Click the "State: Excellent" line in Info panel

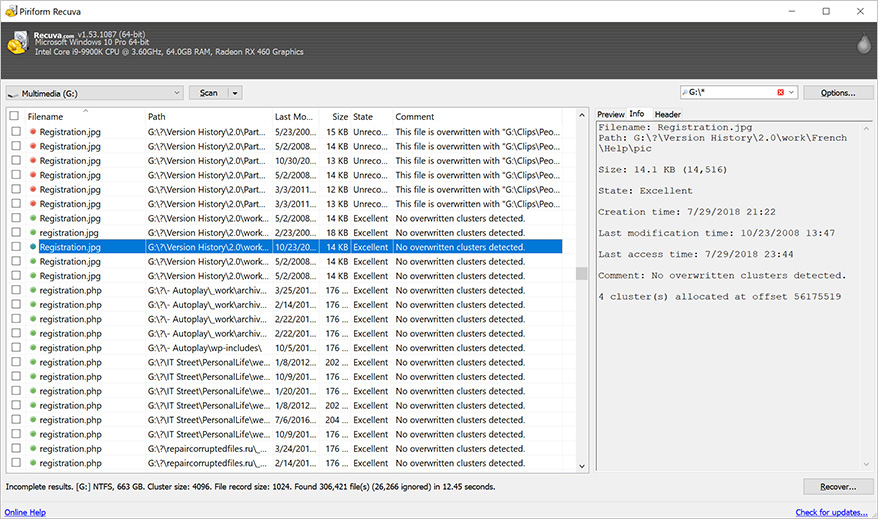point(645,191)
